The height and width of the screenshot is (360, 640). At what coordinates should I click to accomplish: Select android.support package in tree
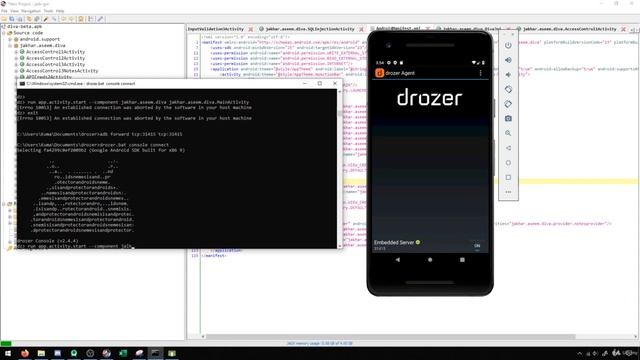(x=40, y=40)
